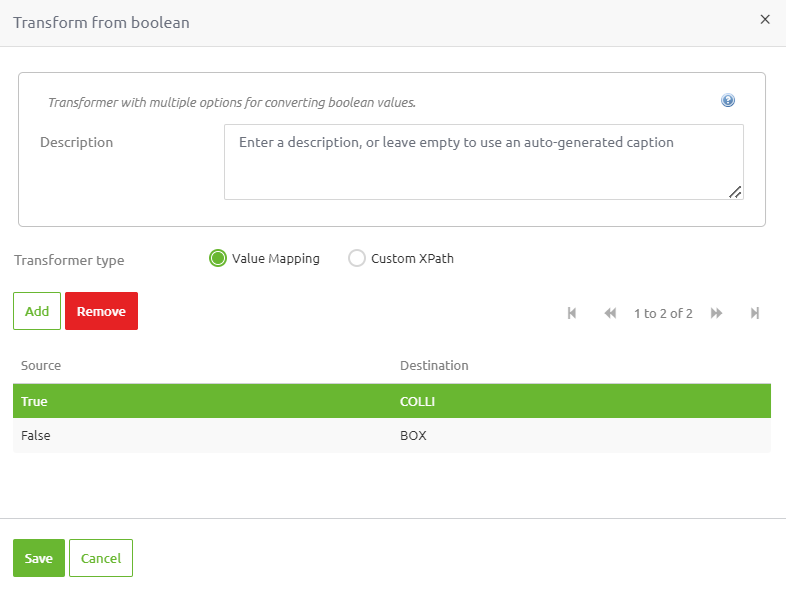This screenshot has height=594, width=786.
Task: Jump to last page of mappings
Action: [755, 313]
